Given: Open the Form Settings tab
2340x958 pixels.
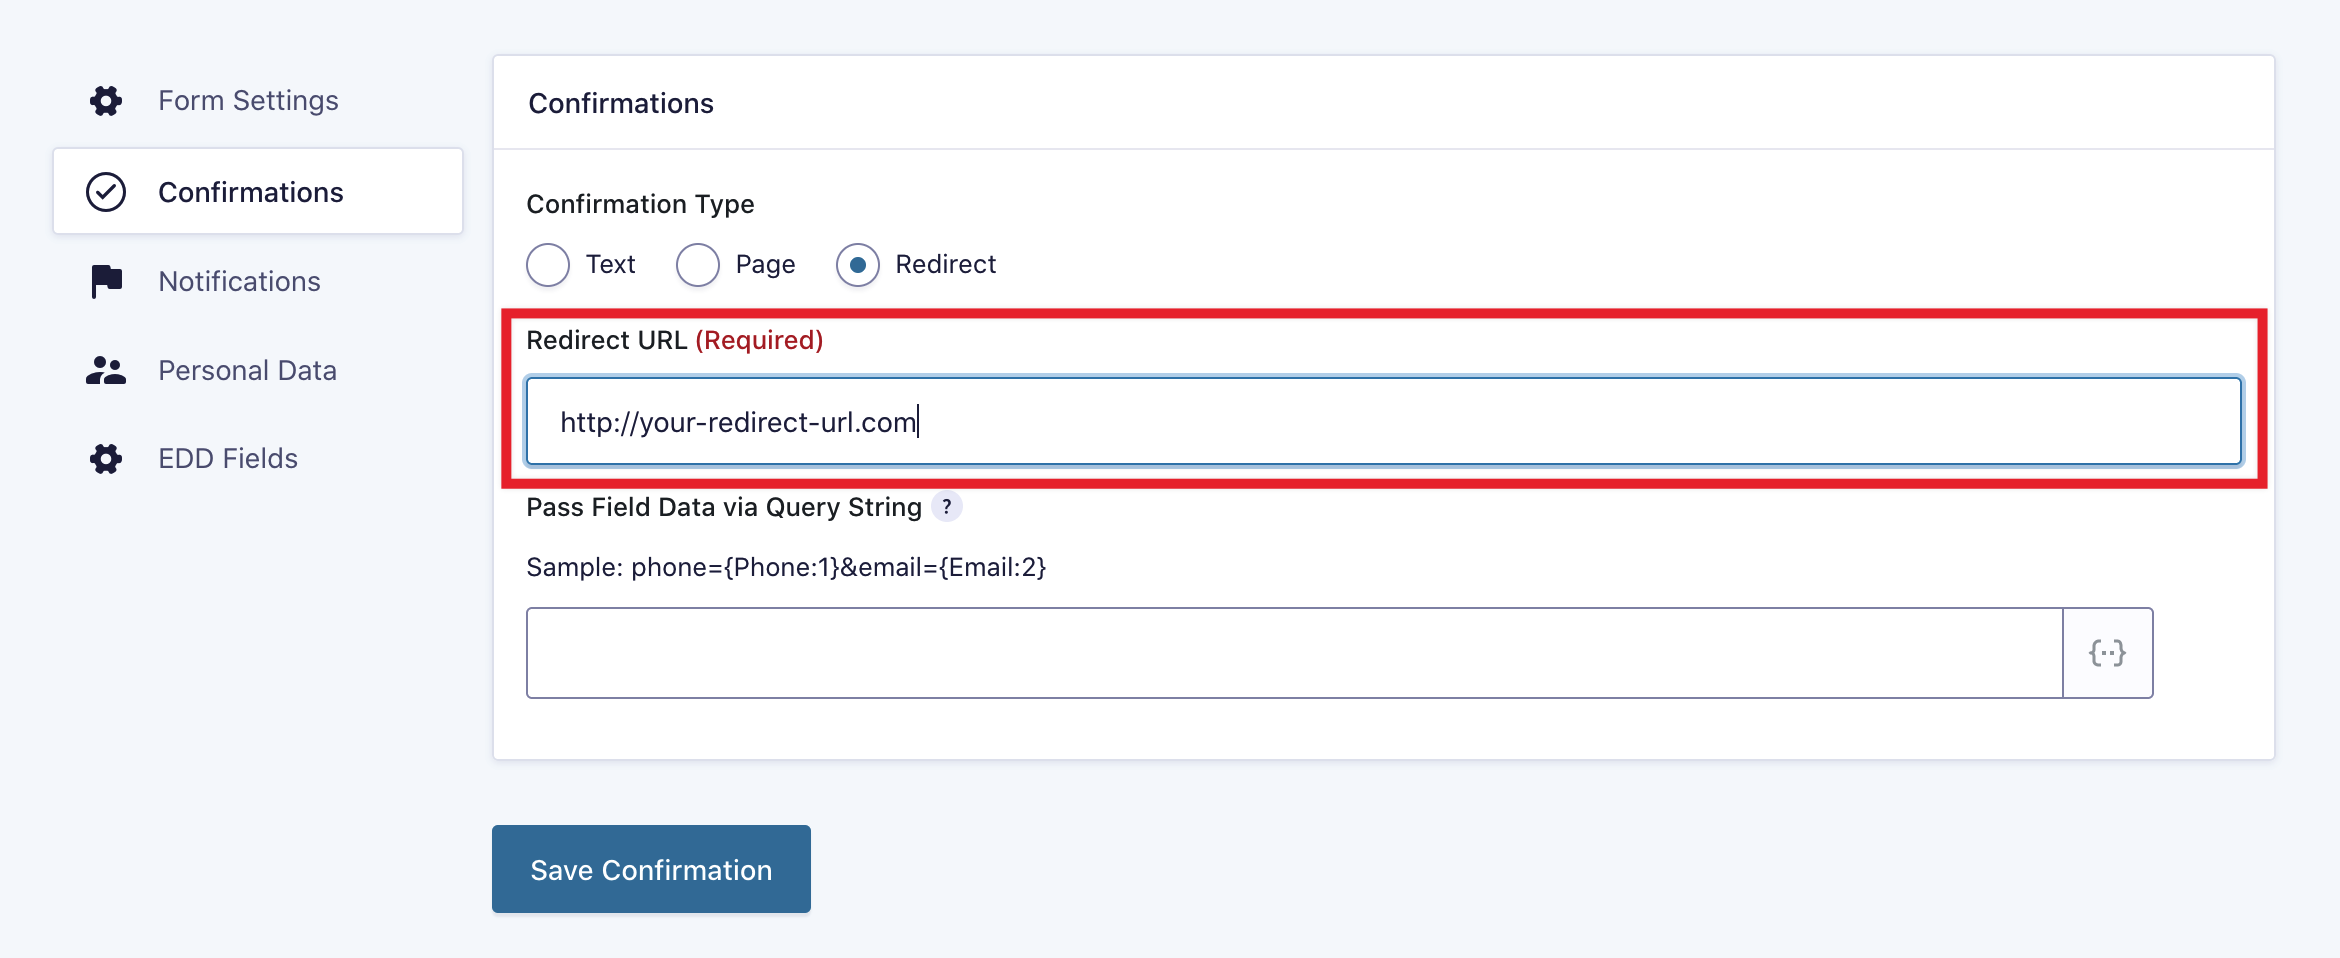Looking at the screenshot, I should coord(248,101).
